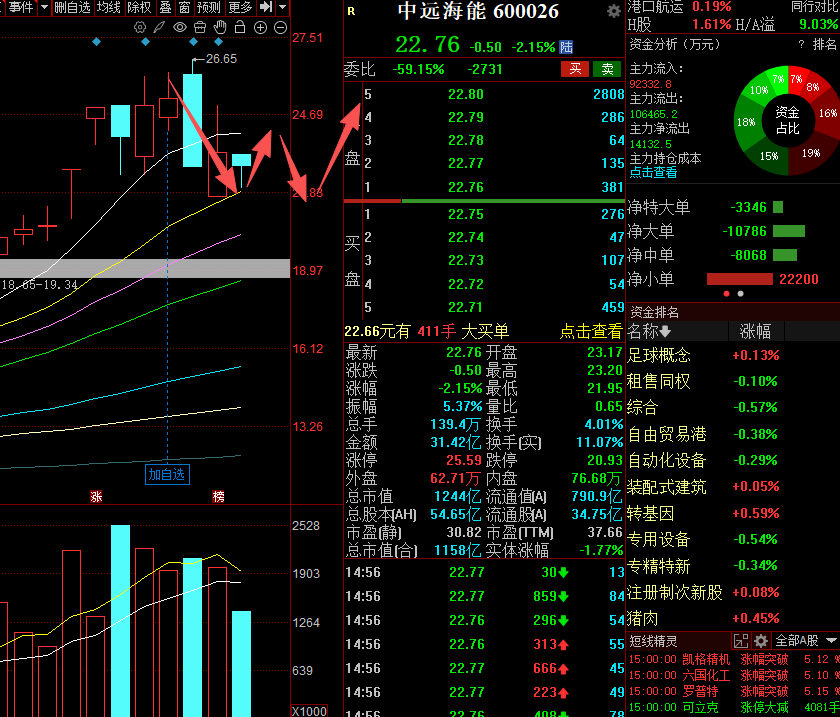Open the dropdown at the toolbar's far end

(282, 8)
